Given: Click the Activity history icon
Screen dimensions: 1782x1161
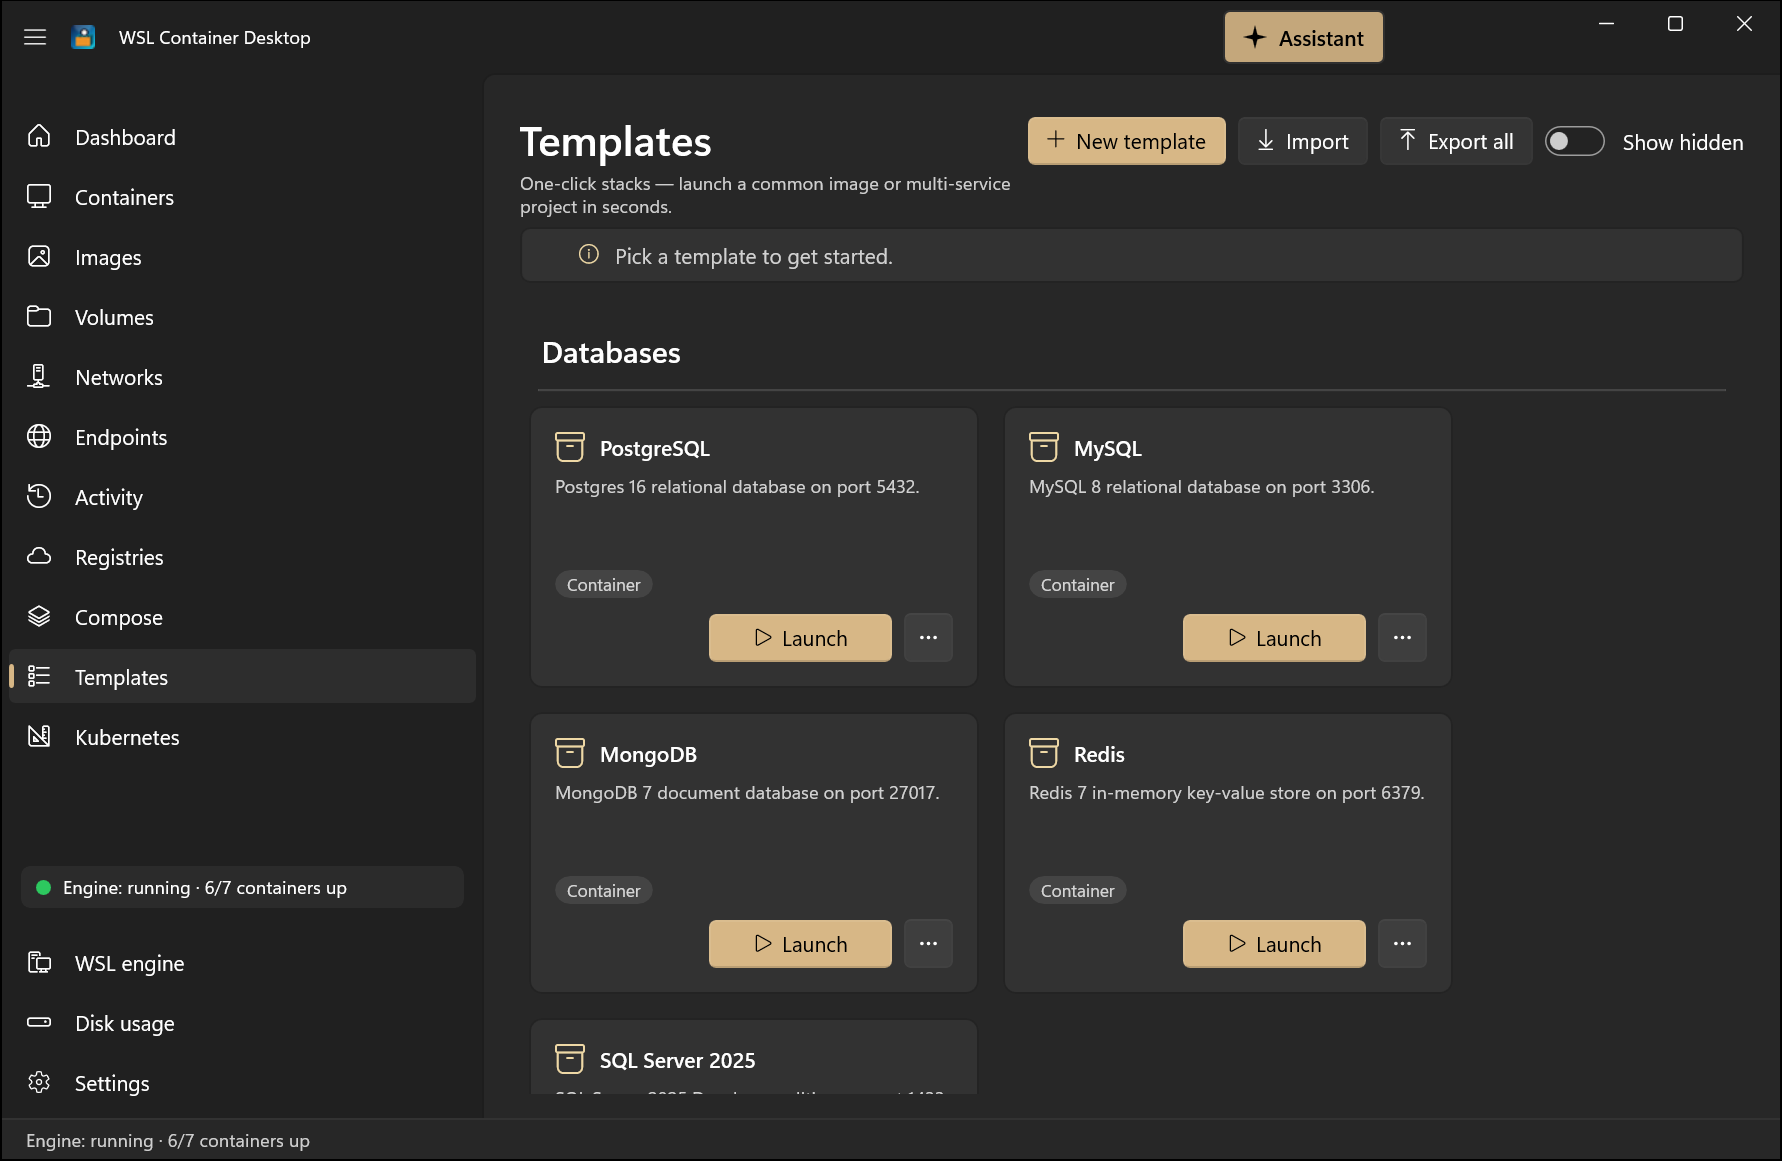Looking at the screenshot, I should tap(39, 497).
